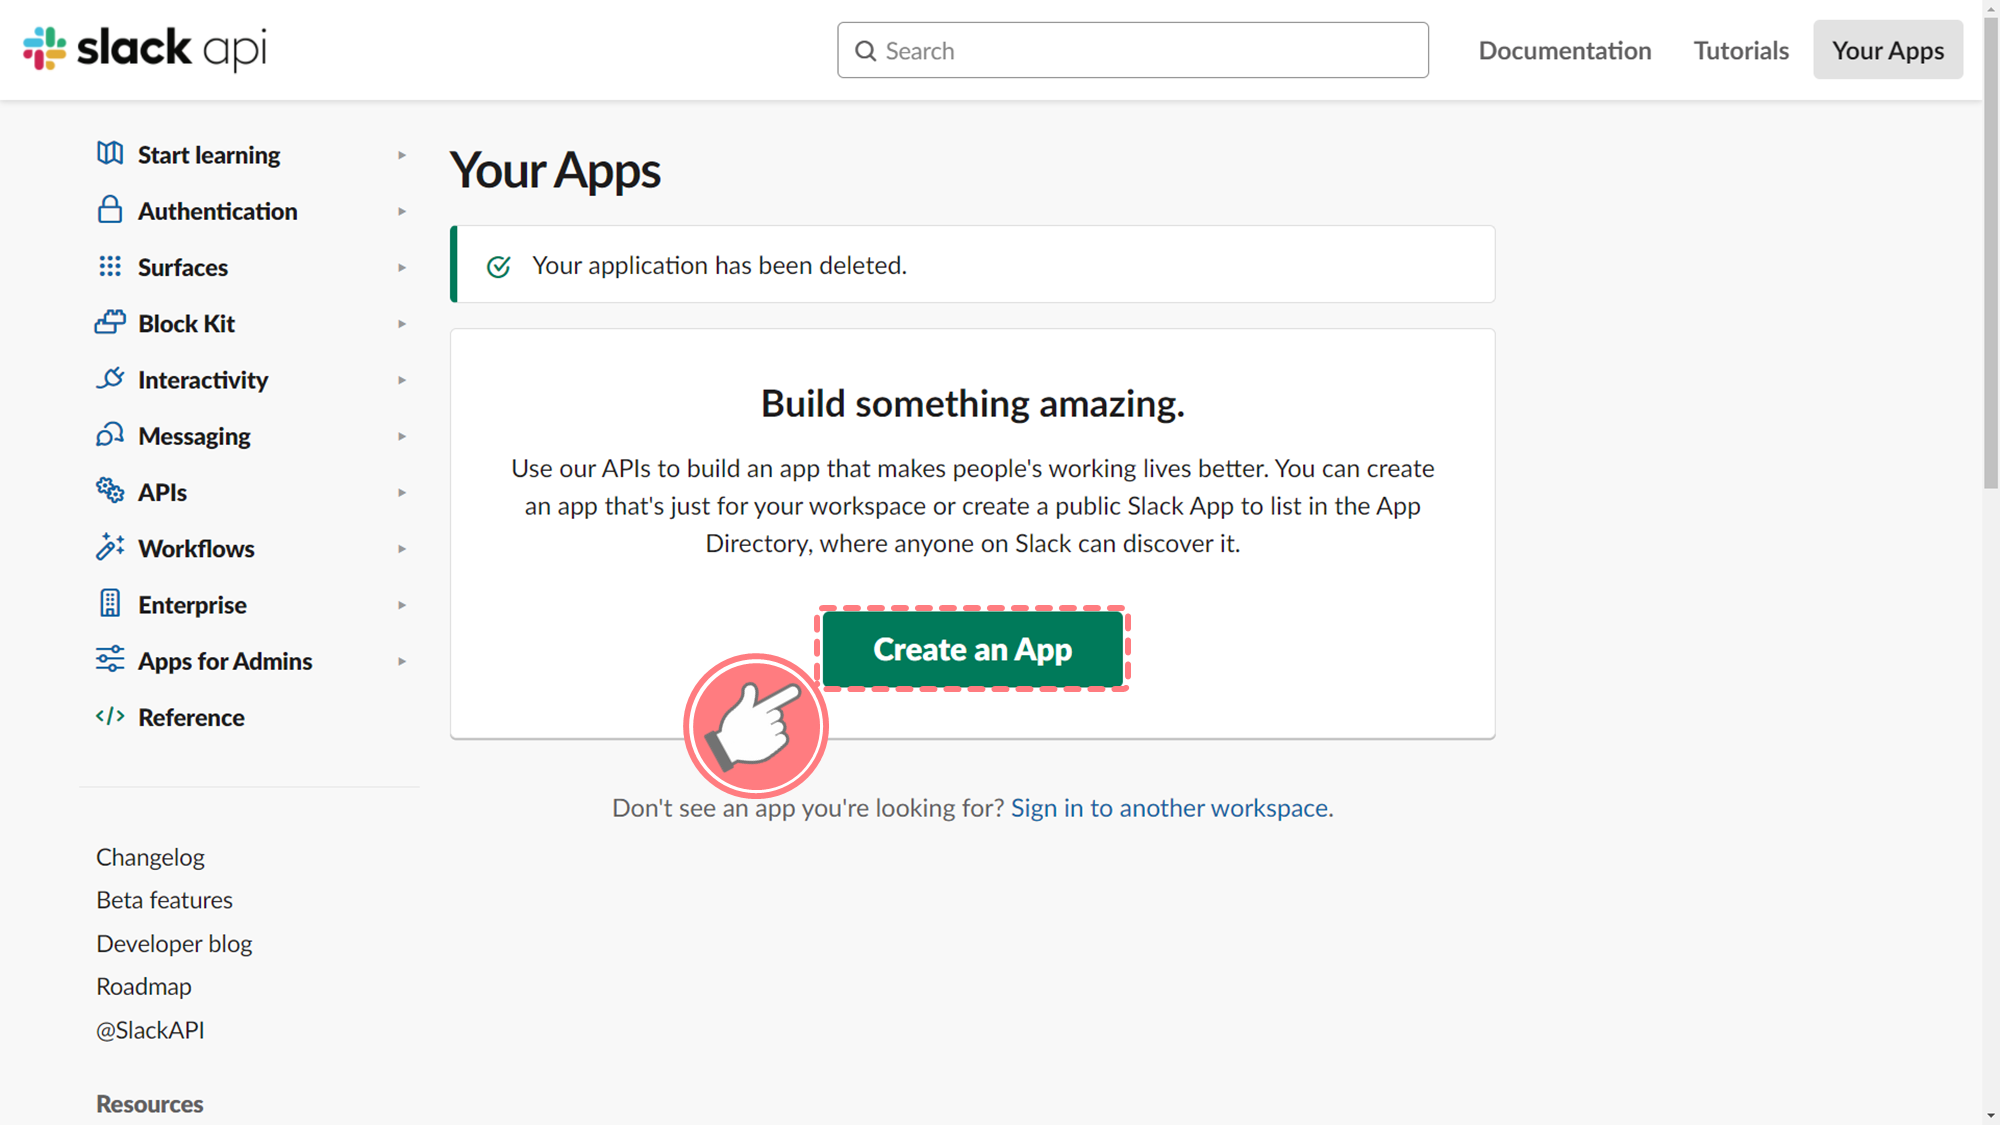
Task: Click the Build something amazing heading
Action: tap(973, 404)
